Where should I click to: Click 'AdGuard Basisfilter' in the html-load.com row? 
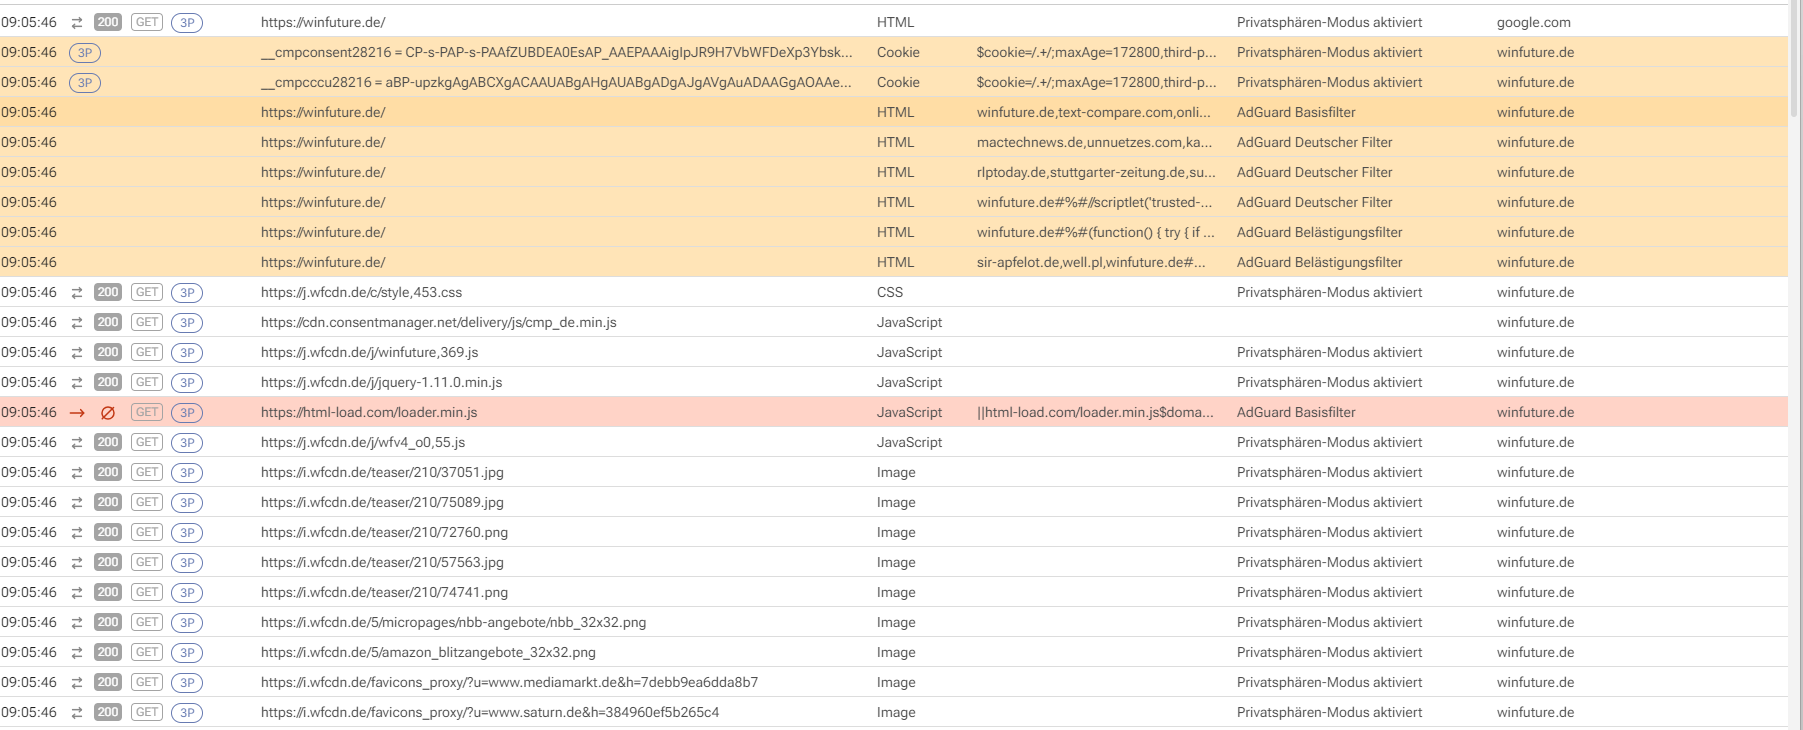1296,412
